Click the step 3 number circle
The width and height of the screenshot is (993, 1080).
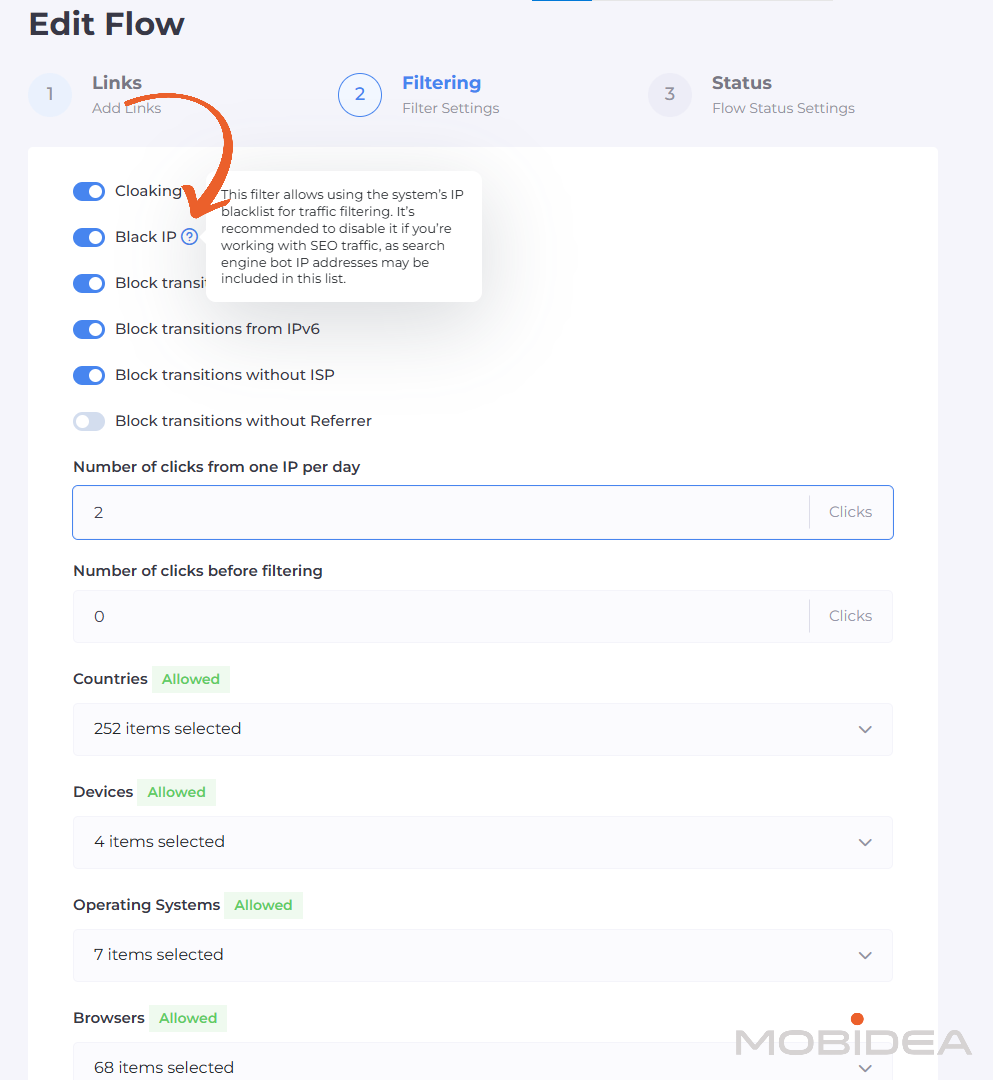tap(670, 95)
